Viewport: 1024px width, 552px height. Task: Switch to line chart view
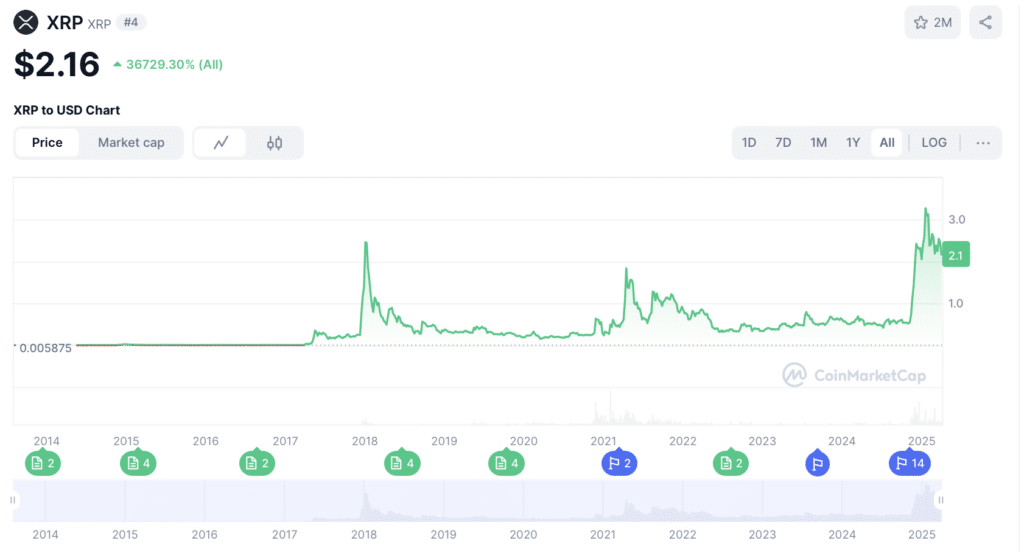[220, 142]
